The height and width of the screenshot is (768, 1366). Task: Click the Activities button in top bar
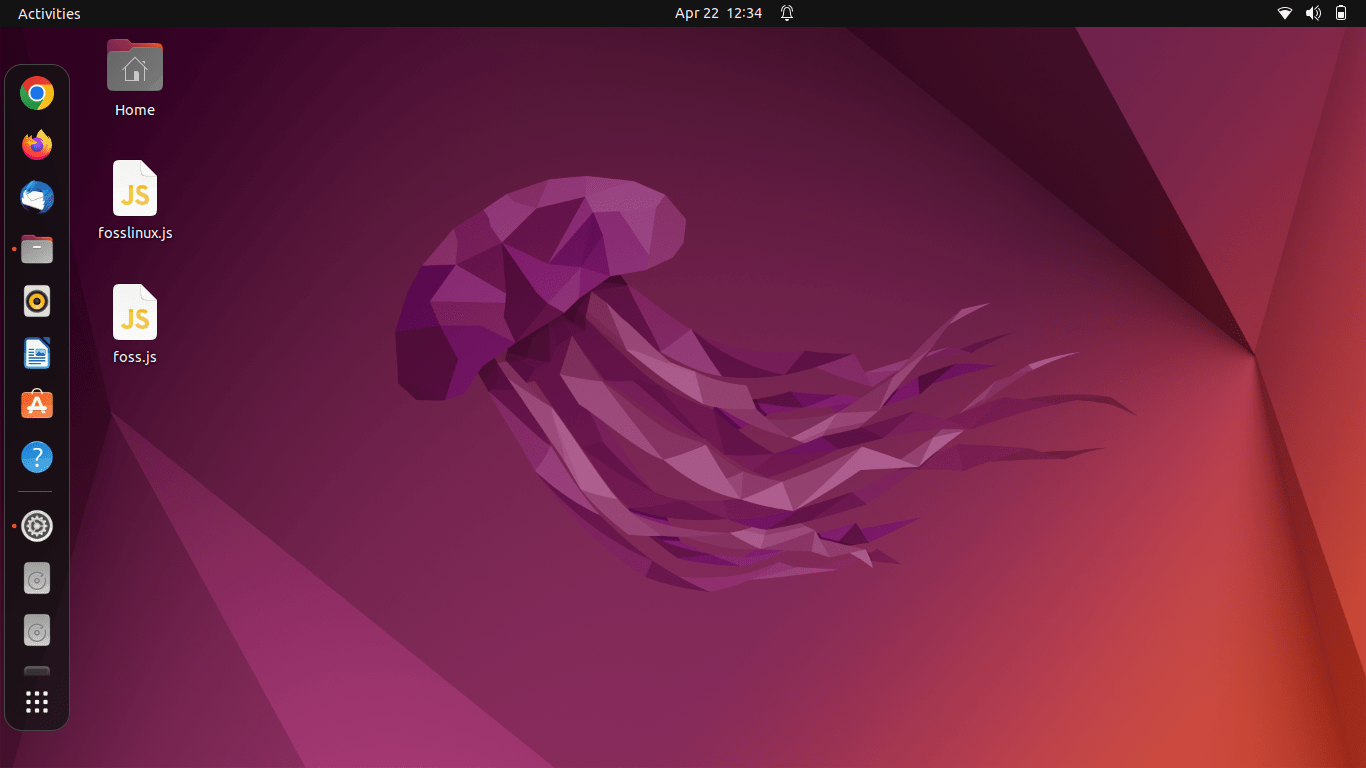[49, 14]
